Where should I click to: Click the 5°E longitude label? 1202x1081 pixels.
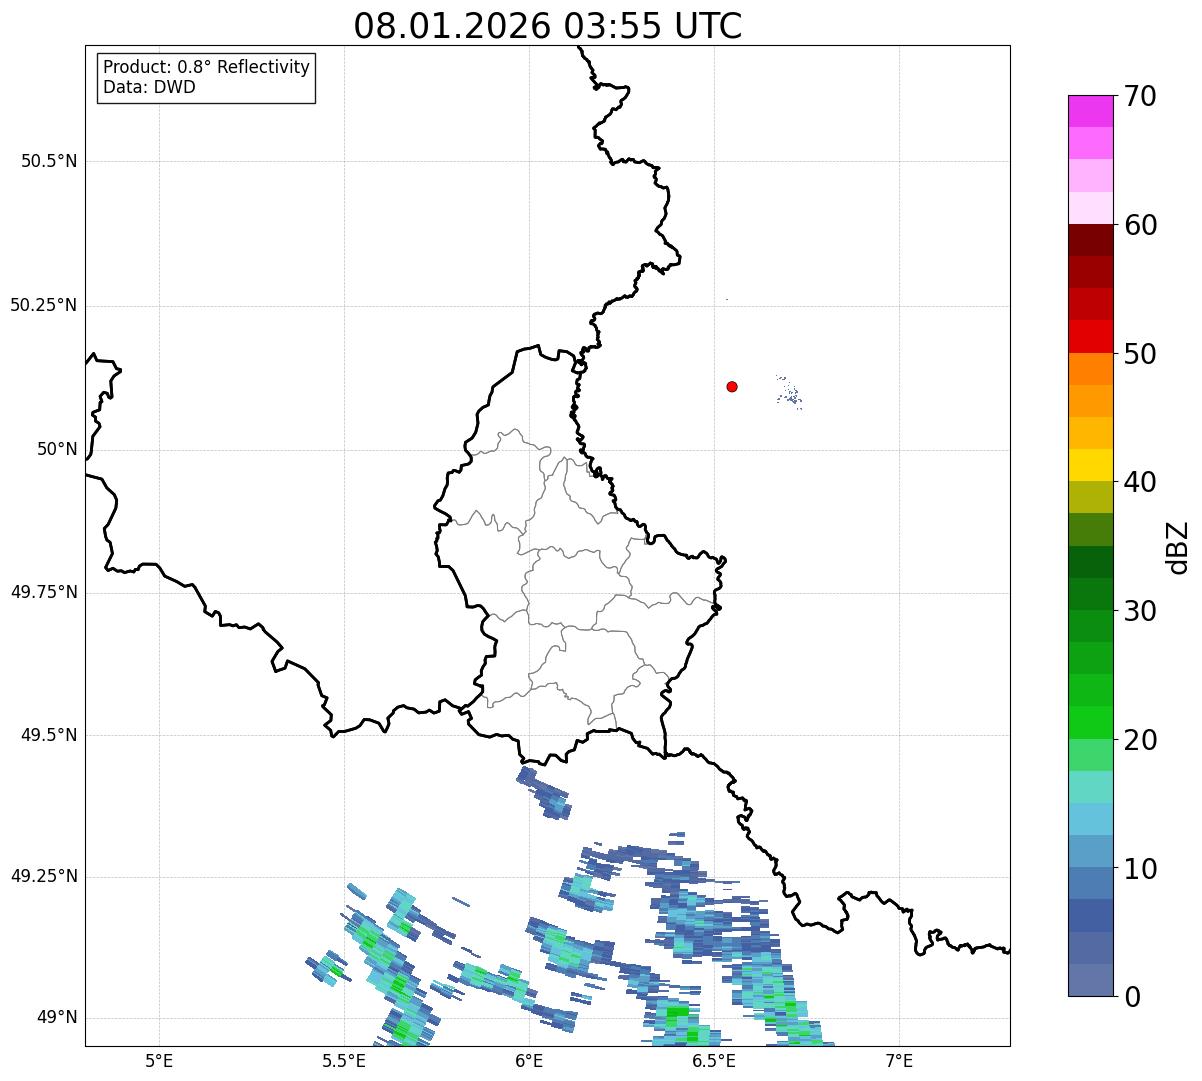159,1060
